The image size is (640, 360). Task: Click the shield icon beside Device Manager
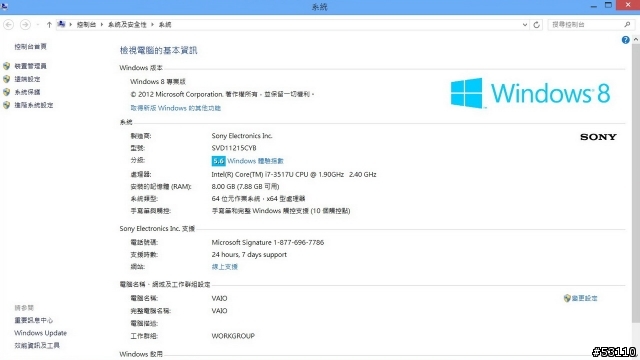click(7, 66)
